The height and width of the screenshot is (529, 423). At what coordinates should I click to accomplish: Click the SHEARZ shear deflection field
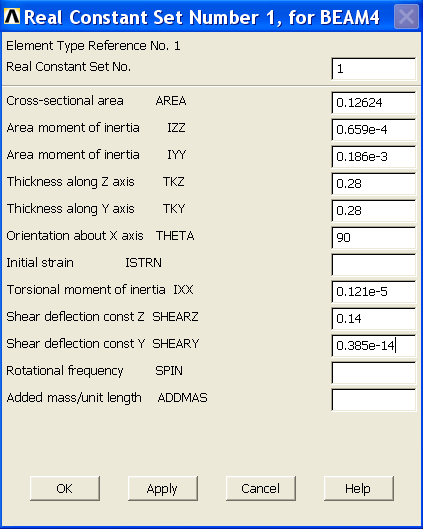tap(374, 319)
